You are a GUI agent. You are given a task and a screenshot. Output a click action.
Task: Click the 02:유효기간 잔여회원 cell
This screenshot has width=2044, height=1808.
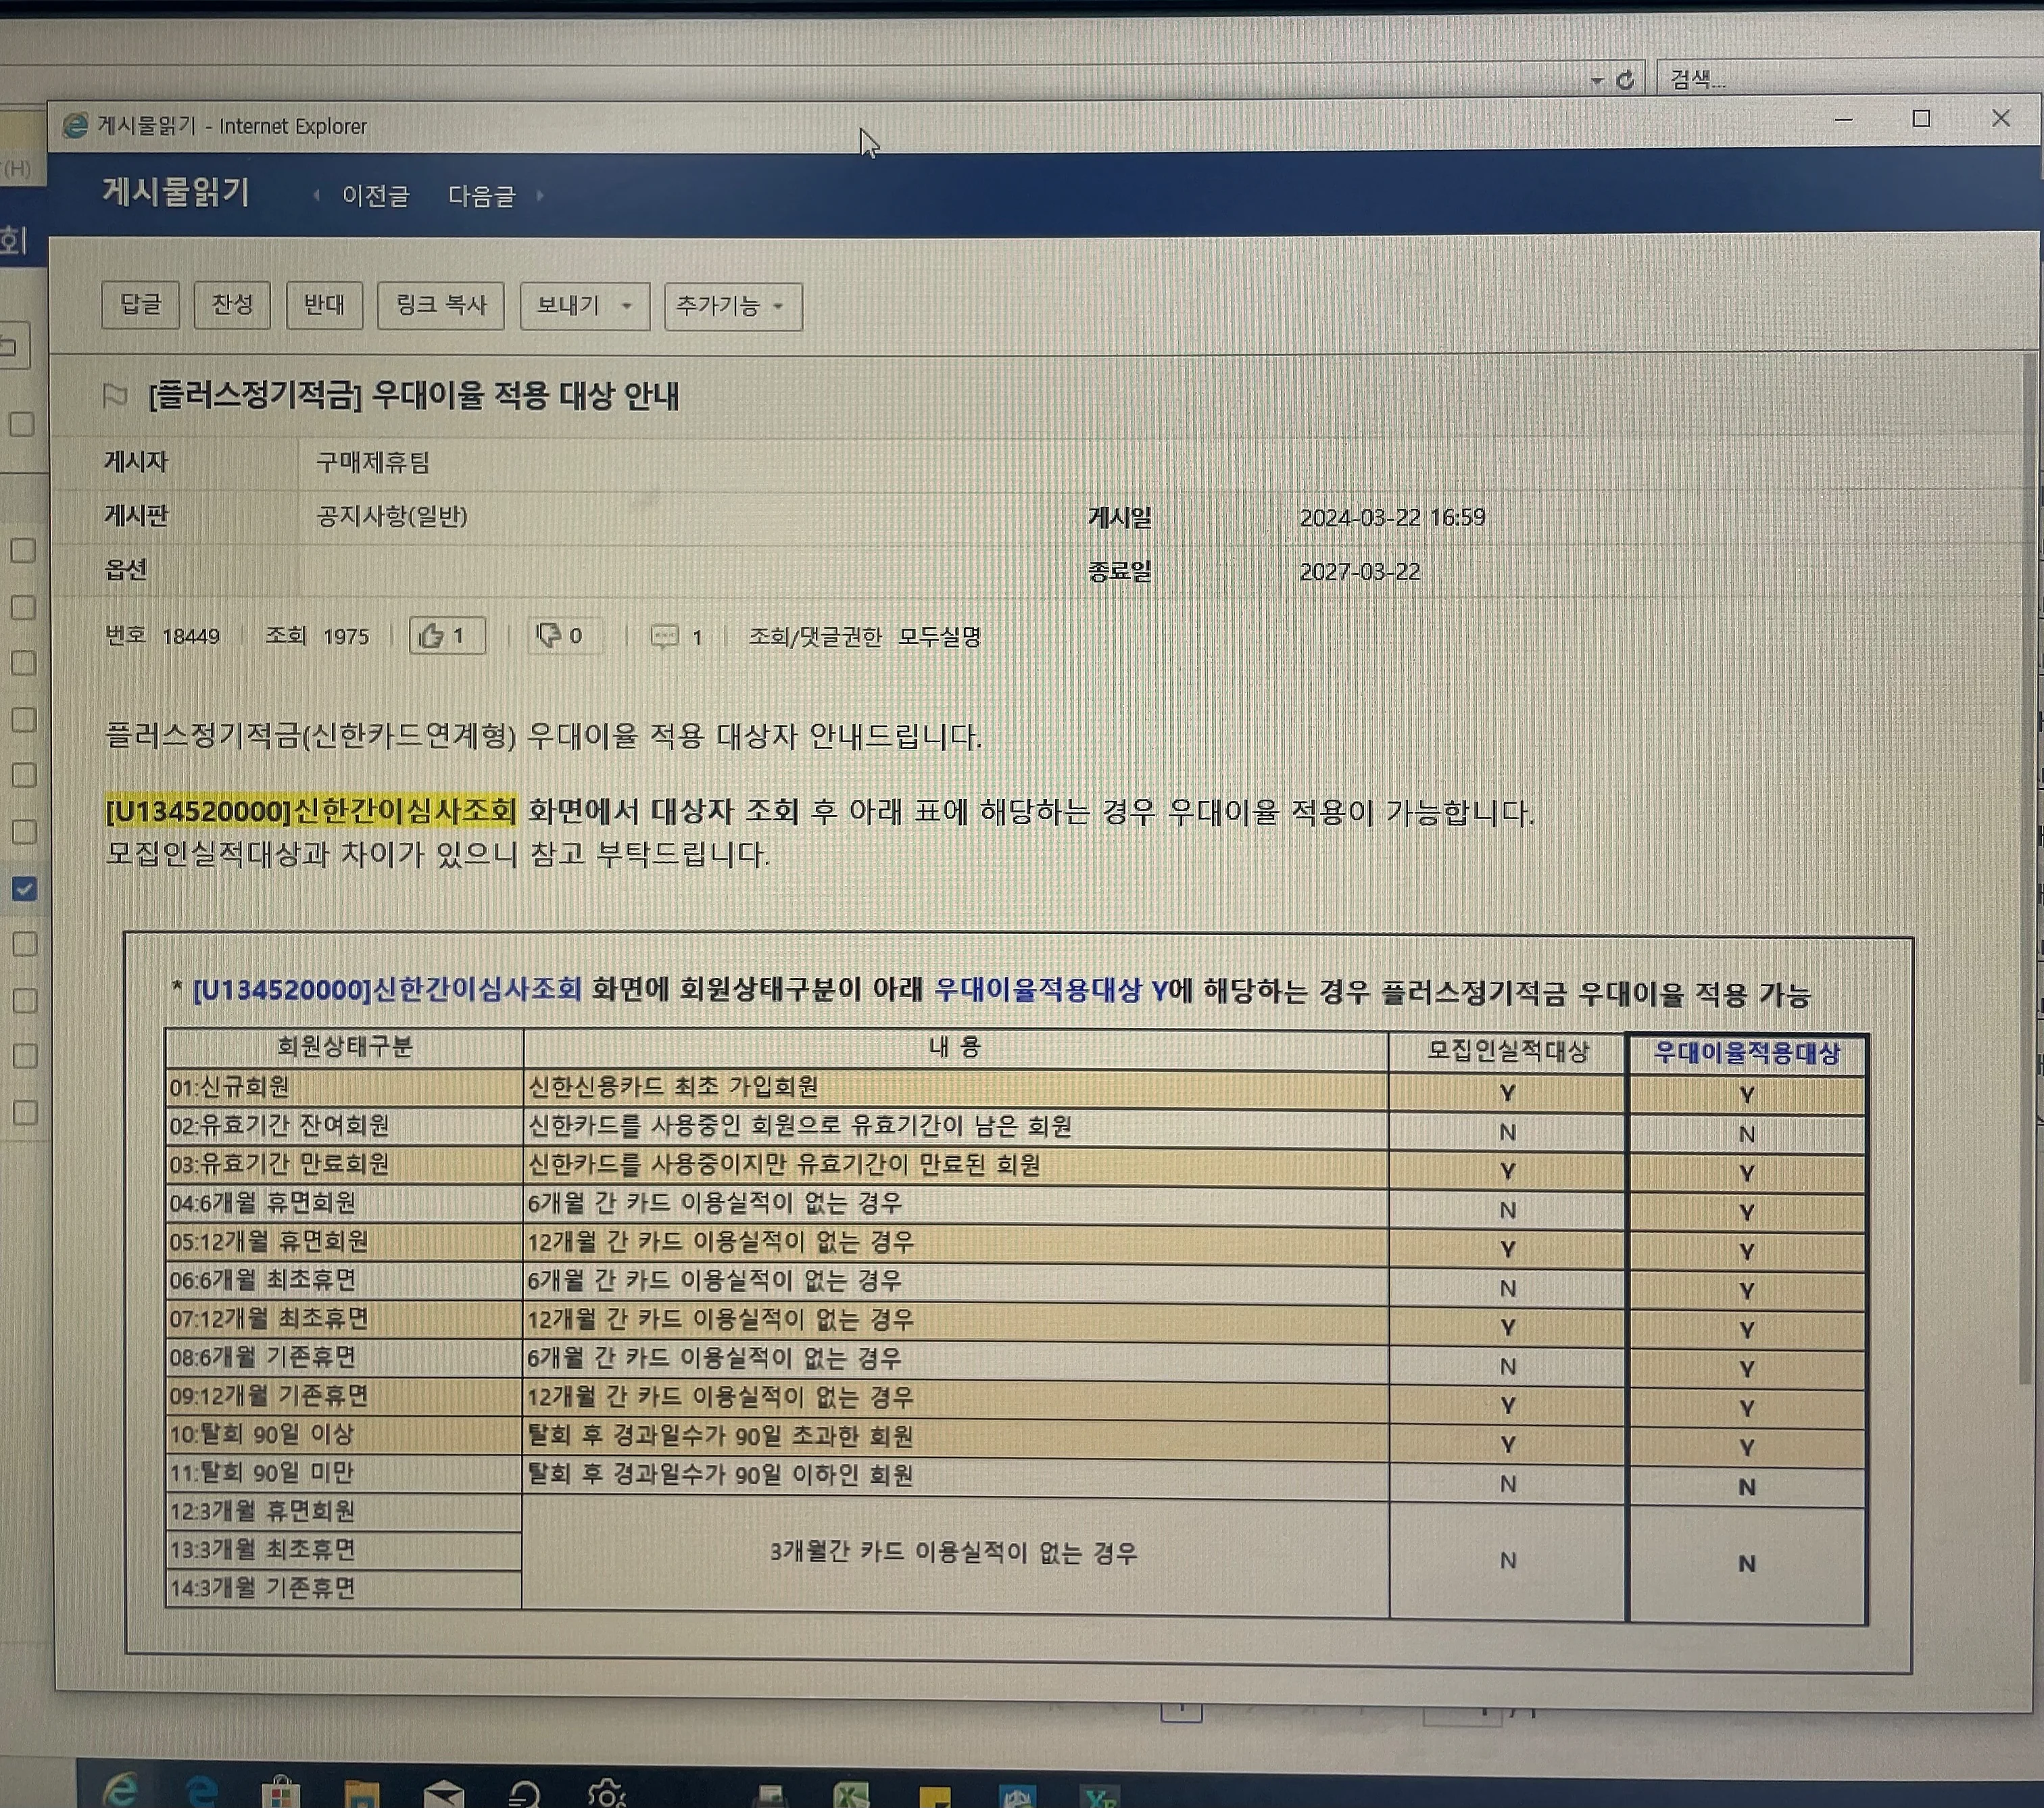click(x=344, y=1126)
